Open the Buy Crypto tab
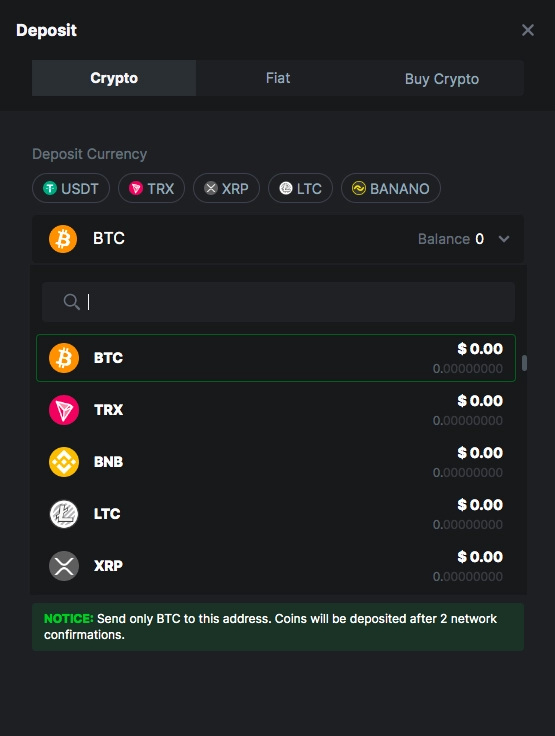Viewport: 555px width, 736px height. 442,78
